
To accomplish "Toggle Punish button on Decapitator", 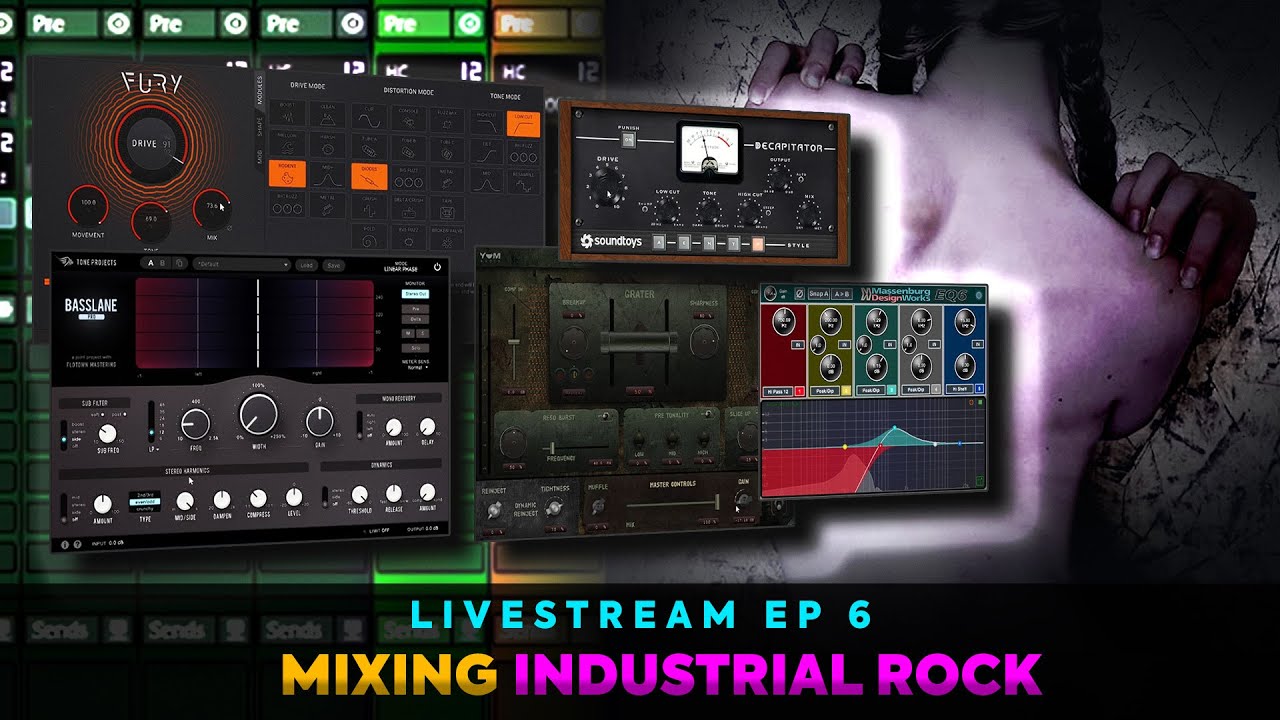I will pos(628,140).
